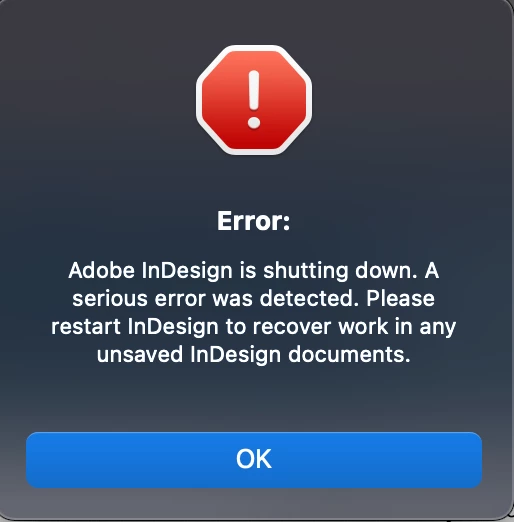Click the blue OK button
The image size is (514, 522).
point(254,460)
